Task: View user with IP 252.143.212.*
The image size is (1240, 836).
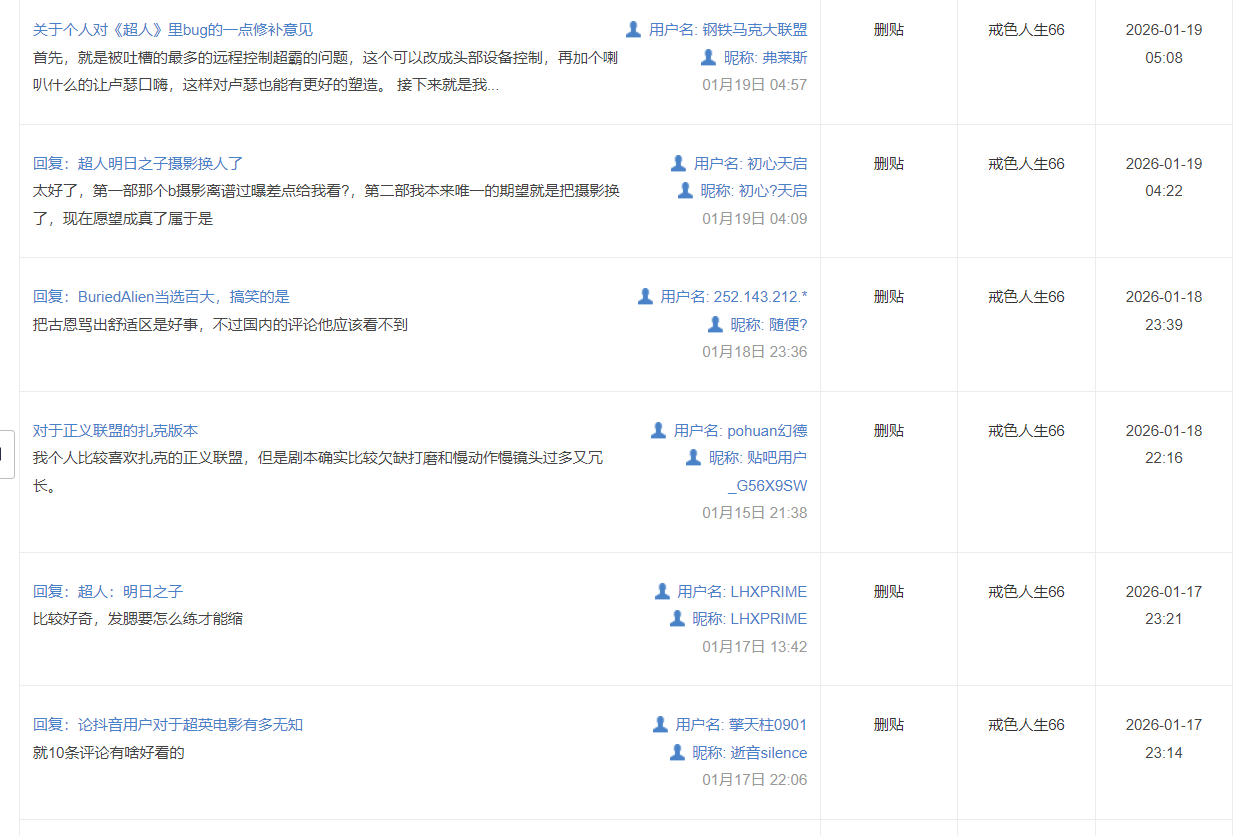Action: [760, 297]
